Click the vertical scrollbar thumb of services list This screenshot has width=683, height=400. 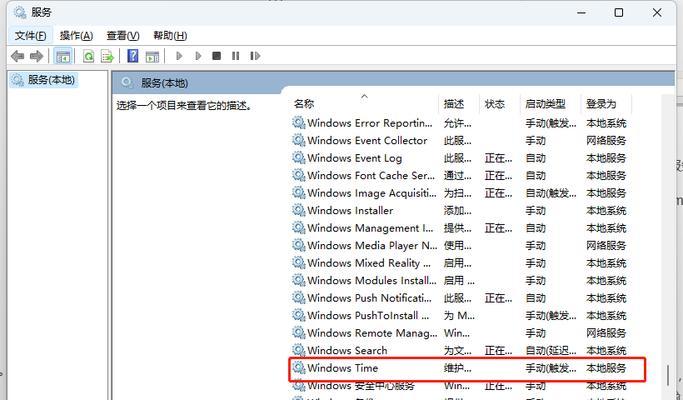click(x=668, y=375)
